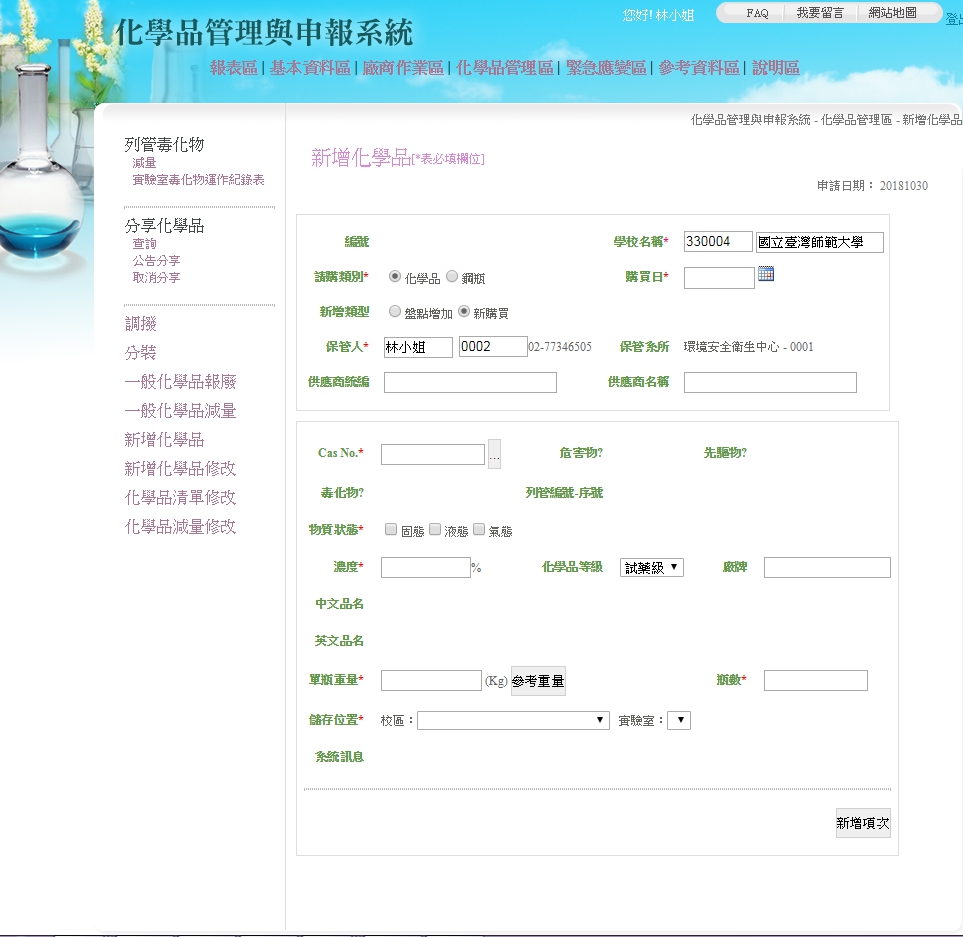963x937 pixels.
Task: Open the 調撥 sidebar item
Action: (141, 324)
